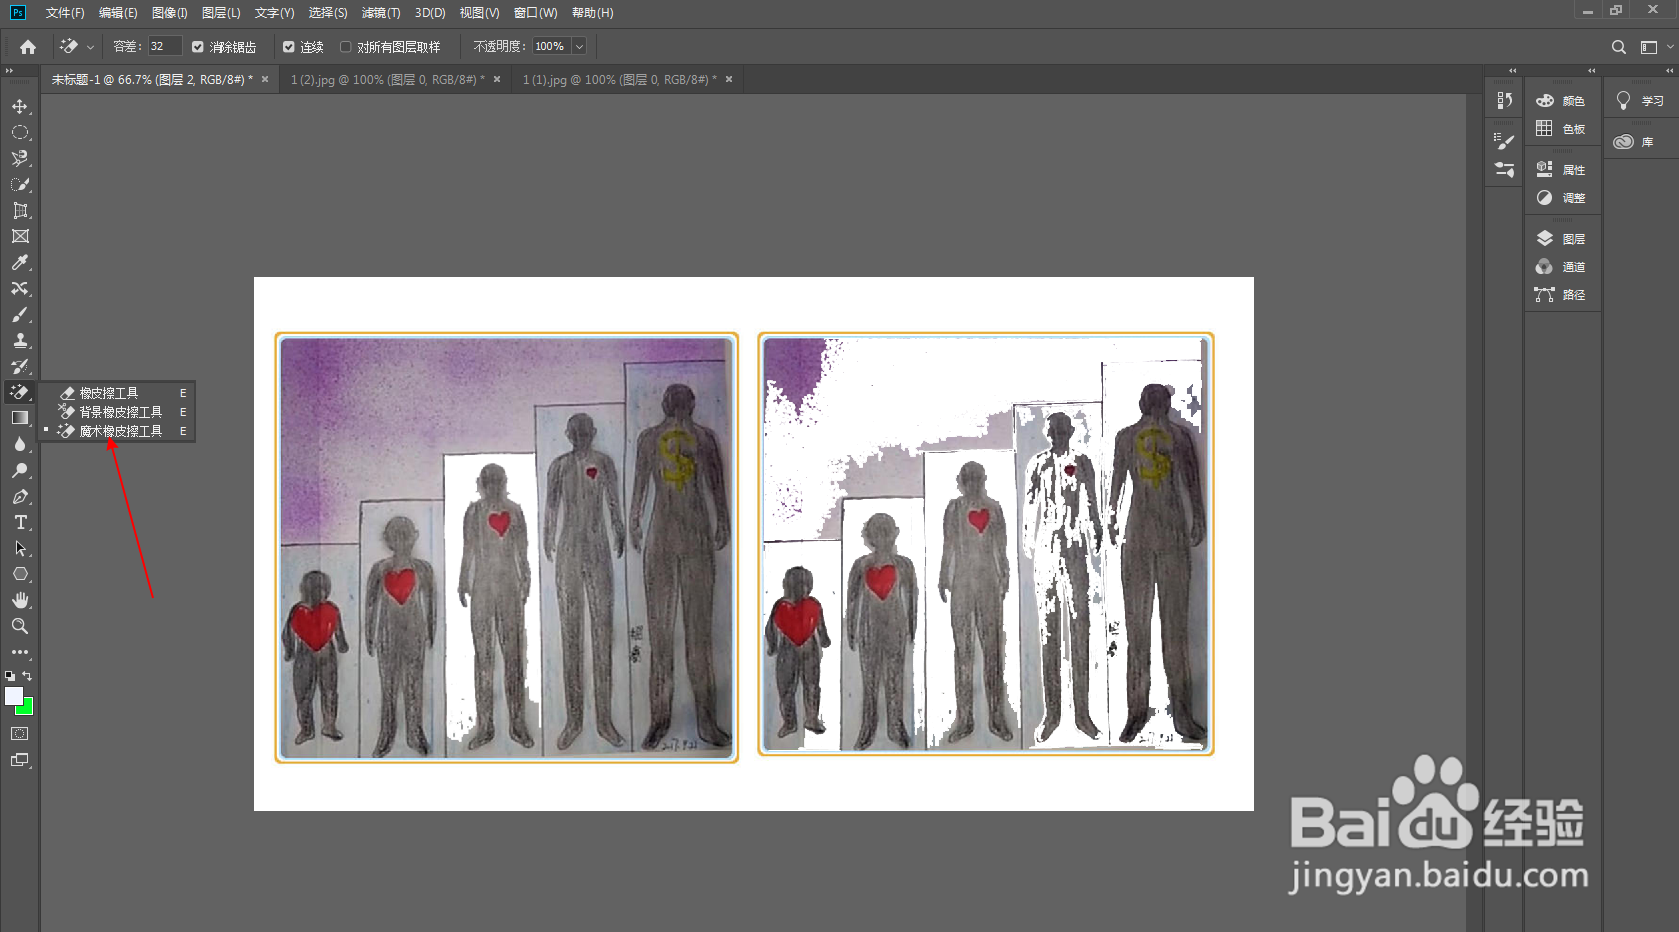1679x932 pixels.
Task: Click the opacity 100% value field
Action: [551, 47]
